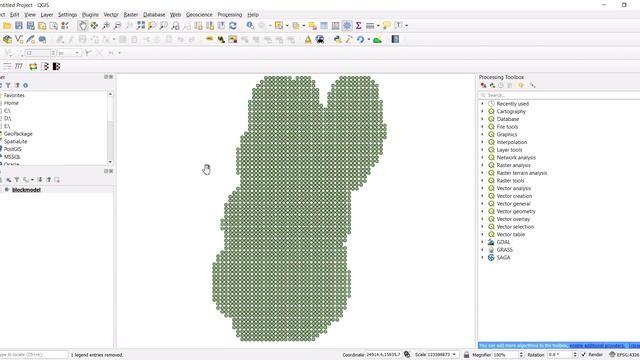Select the Zoom In magnifier tool

click(106, 26)
